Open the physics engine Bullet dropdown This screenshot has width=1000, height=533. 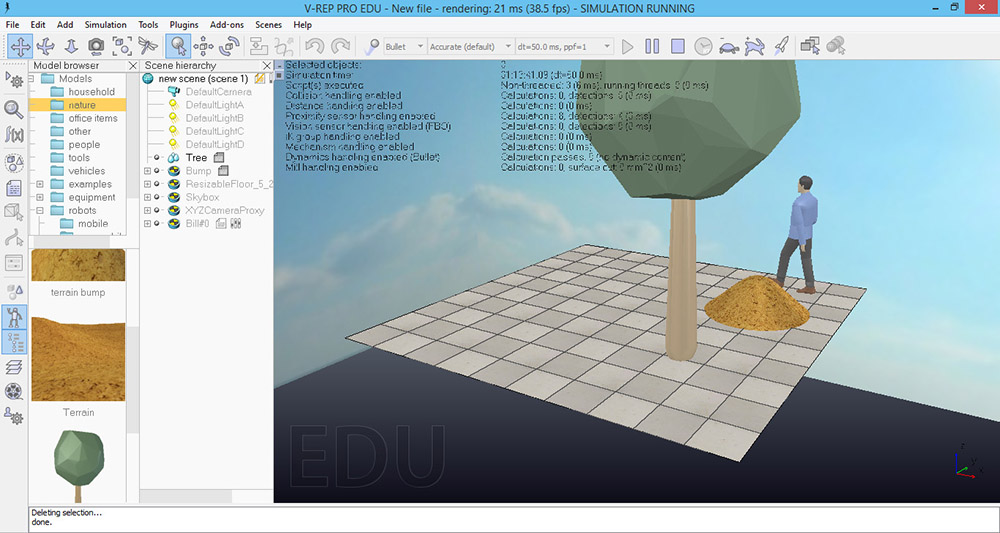404,47
